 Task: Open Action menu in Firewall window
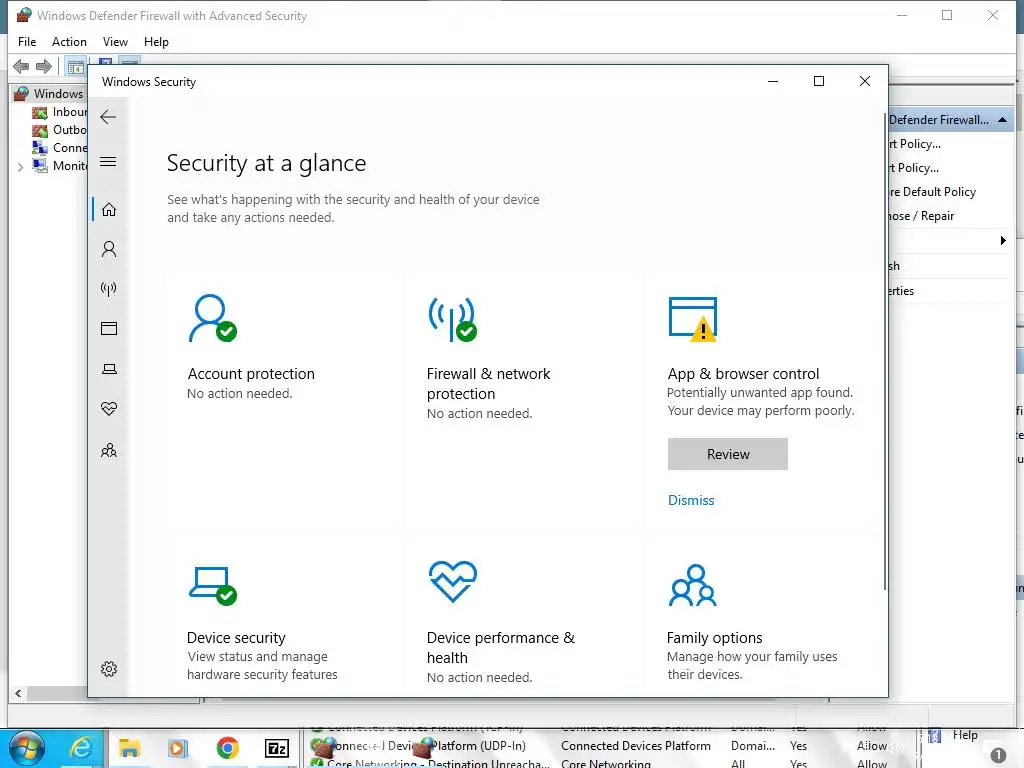point(69,42)
